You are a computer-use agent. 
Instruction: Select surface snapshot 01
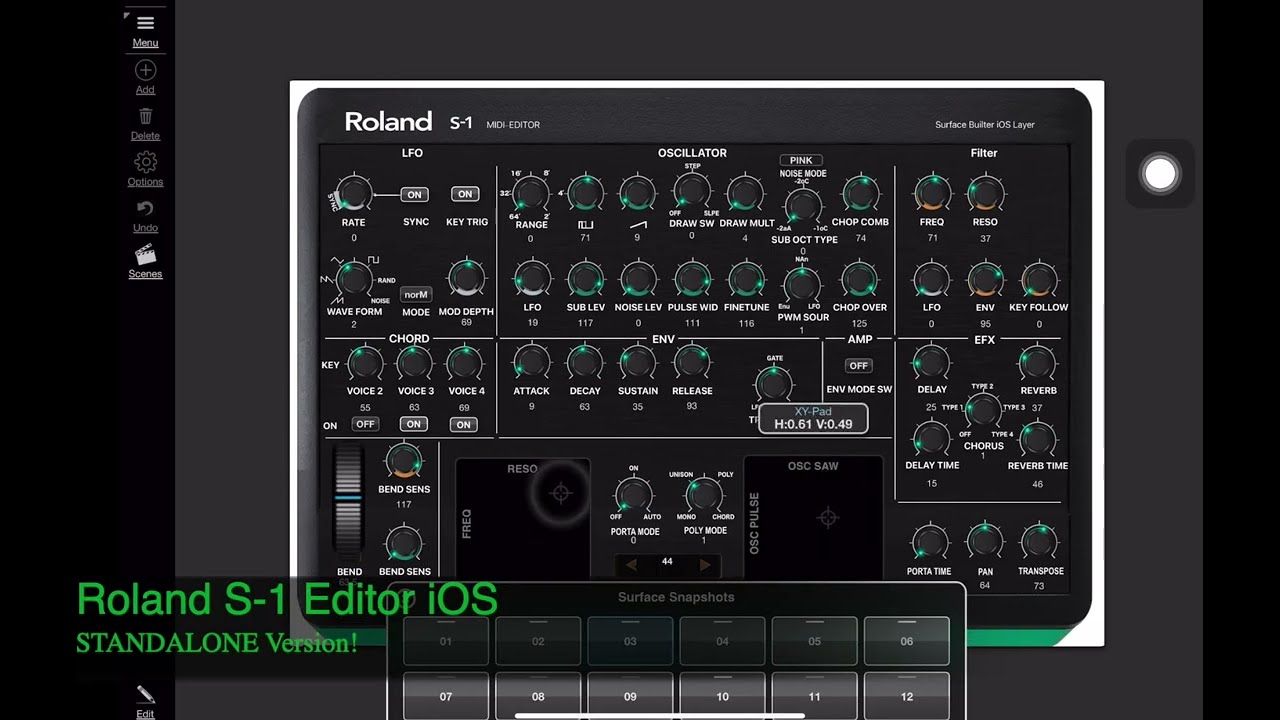[446, 641]
